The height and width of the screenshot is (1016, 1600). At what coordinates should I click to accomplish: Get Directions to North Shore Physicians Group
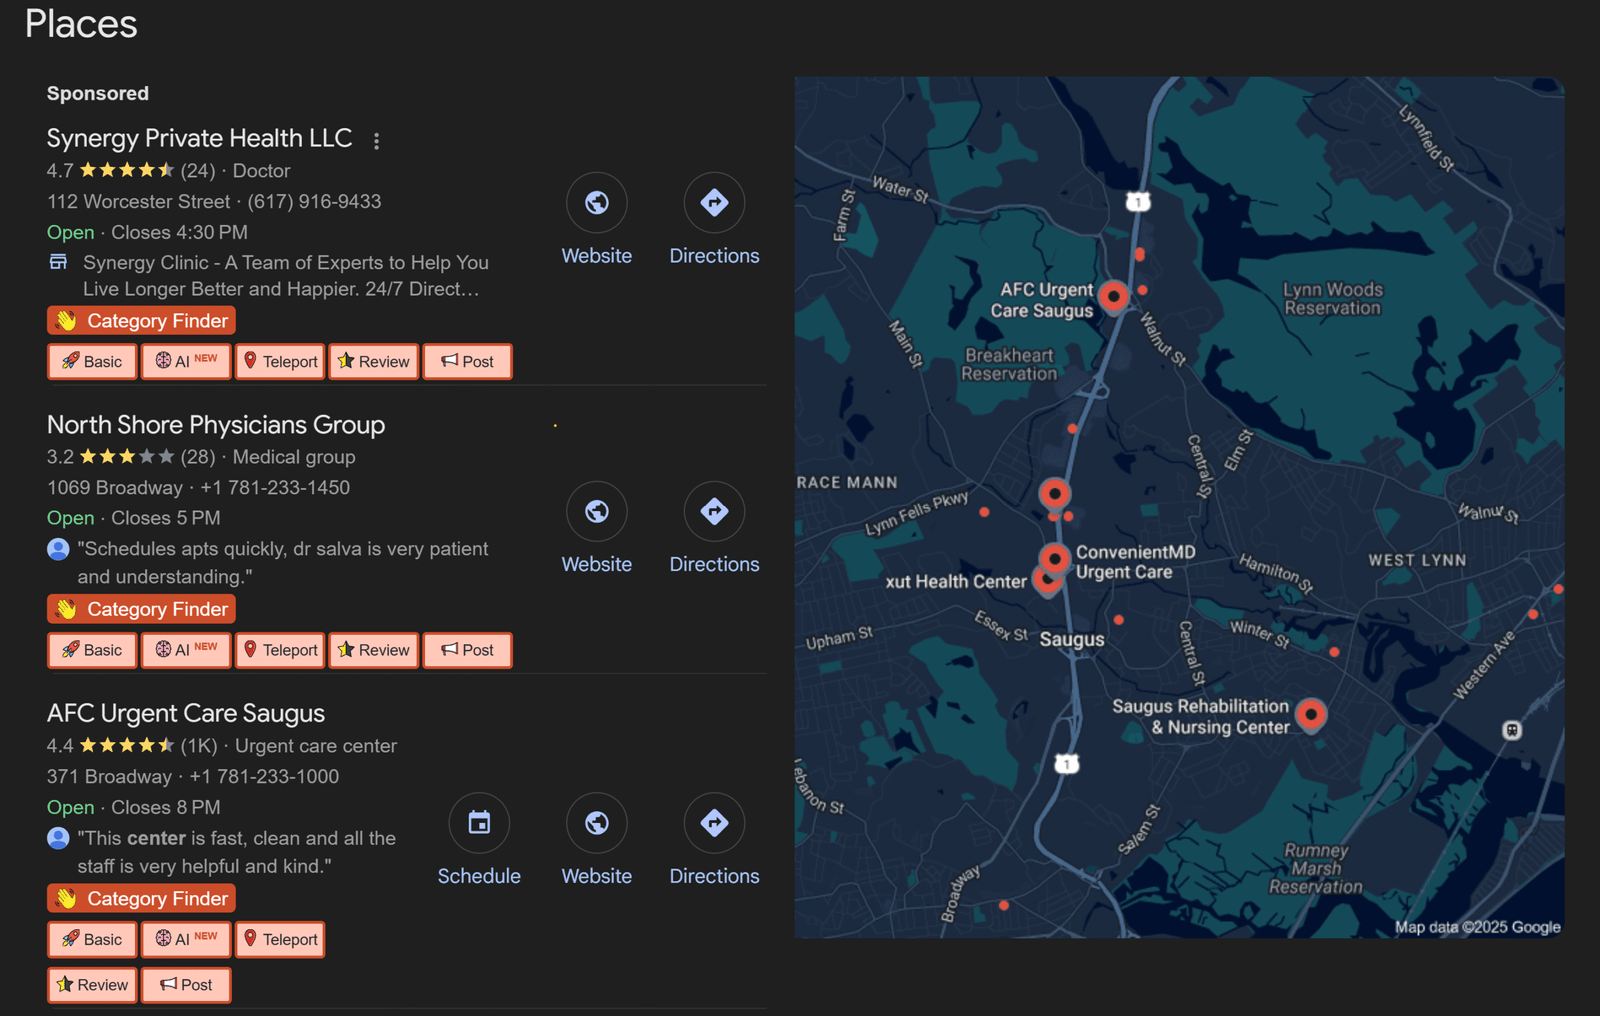pos(714,528)
